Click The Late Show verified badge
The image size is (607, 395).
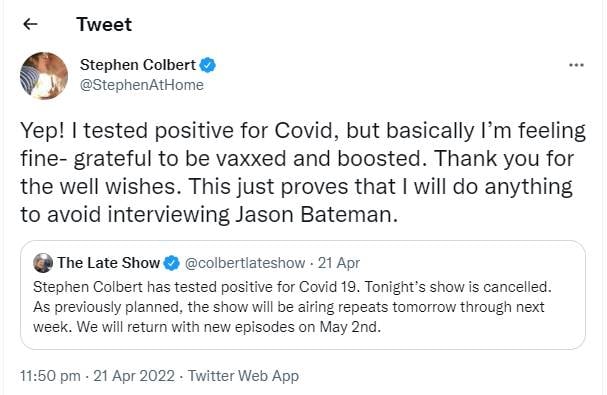pyautogui.click(x=171, y=263)
